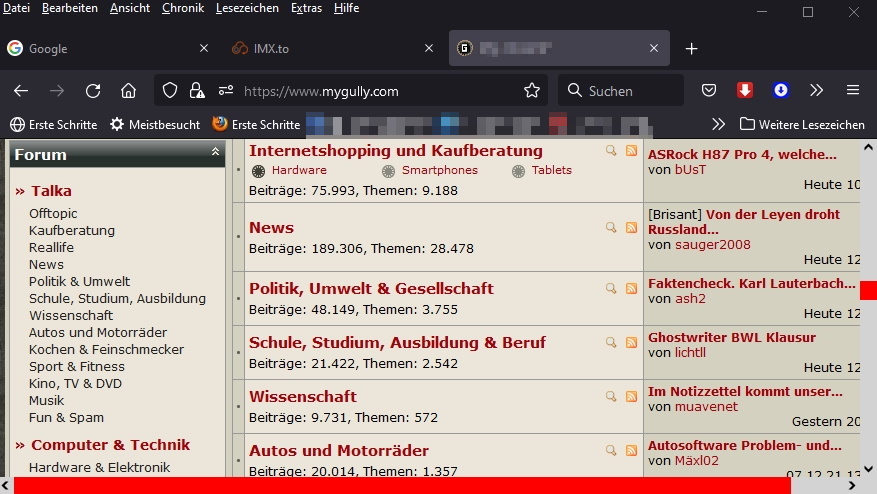Viewport: 877px width, 494px height.
Task: Select Kochen & Feinschmecker in sidebar
Action: (106, 349)
